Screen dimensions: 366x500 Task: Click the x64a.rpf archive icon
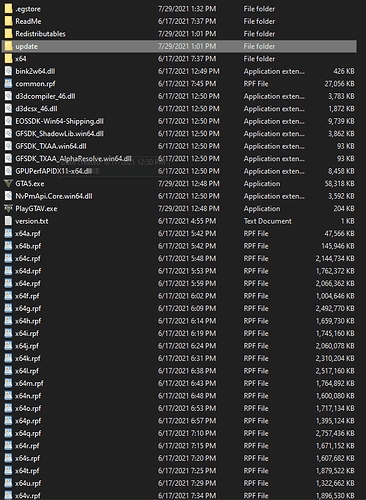pos(8,234)
